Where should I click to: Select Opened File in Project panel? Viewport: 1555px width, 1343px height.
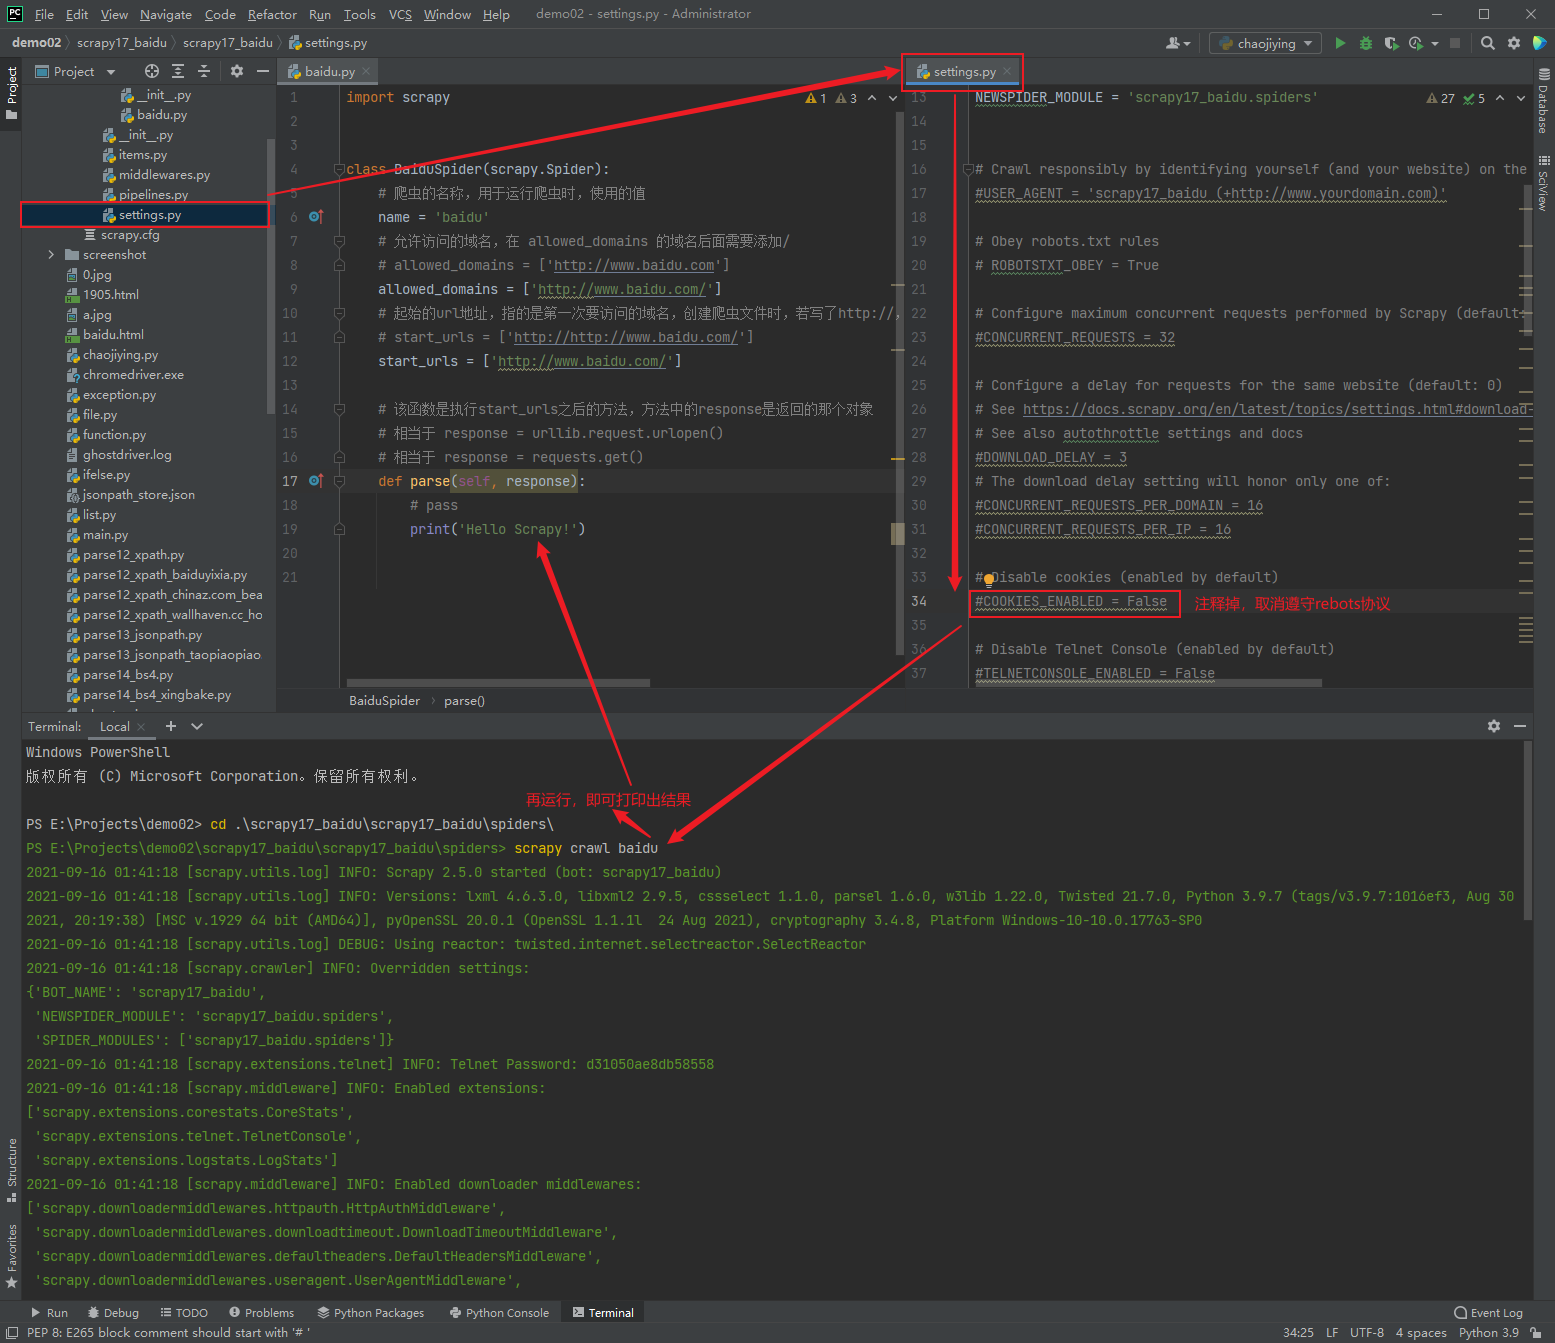(152, 71)
